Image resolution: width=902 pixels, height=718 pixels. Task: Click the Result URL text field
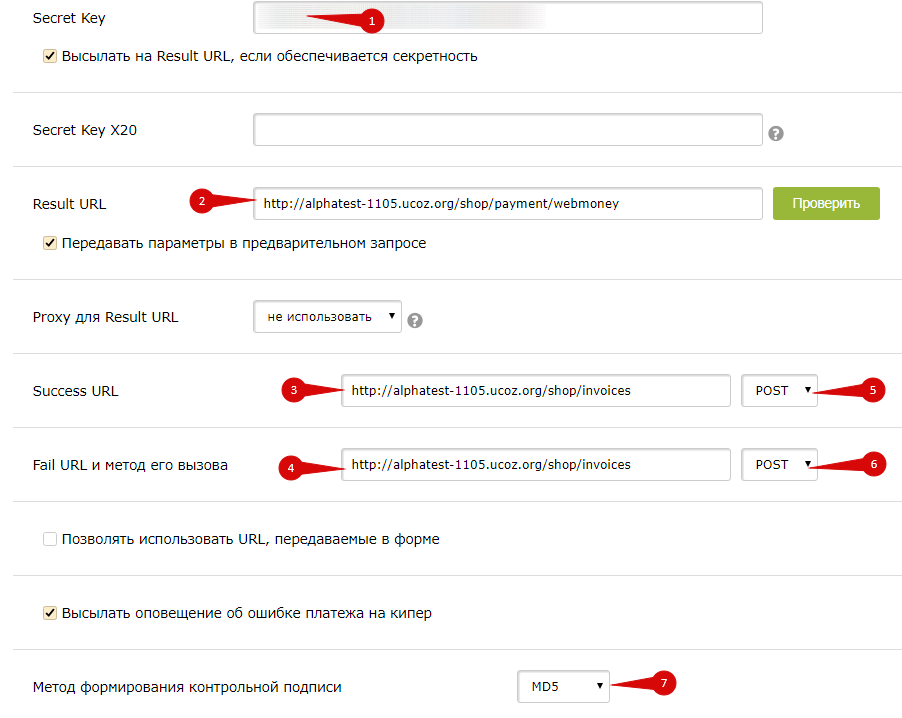[x=507, y=204]
